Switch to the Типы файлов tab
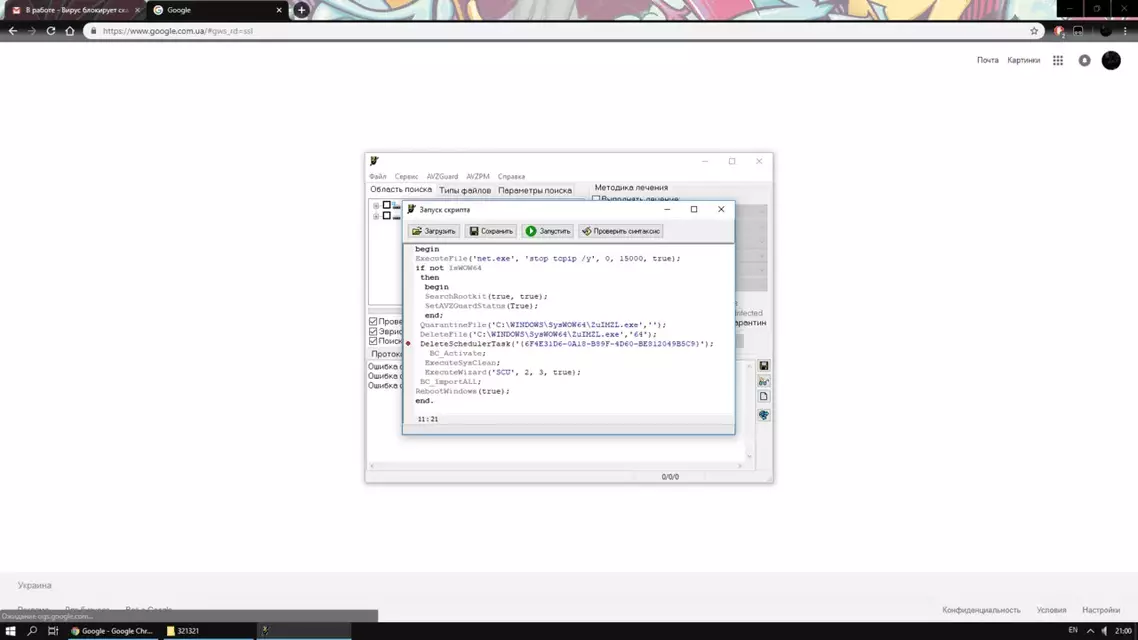This screenshot has width=1138, height=640. click(x=464, y=190)
